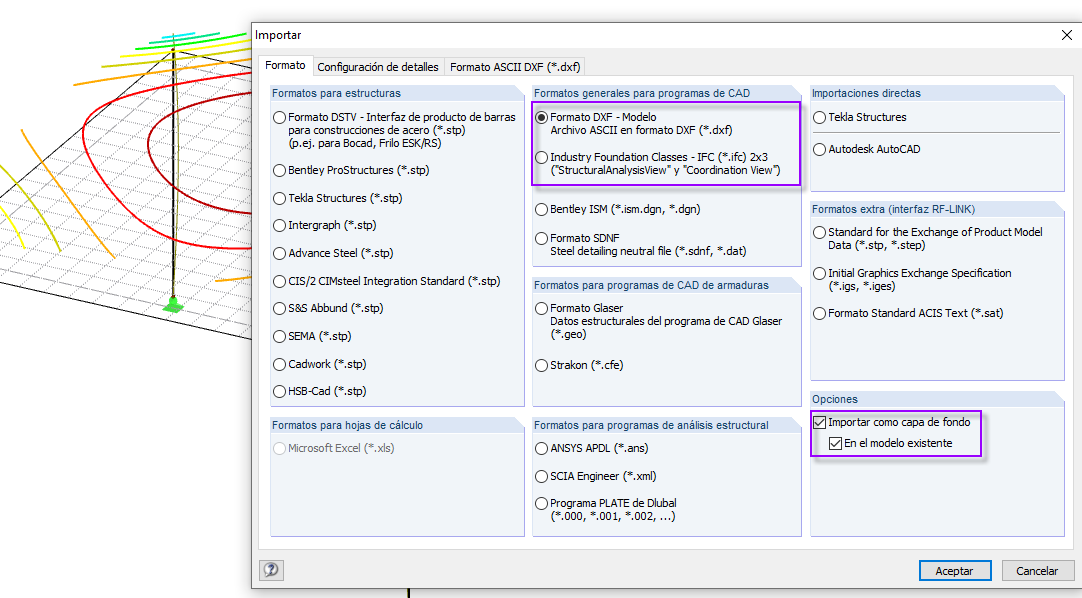Close the Importar dialog window
The width and height of the screenshot is (1082, 598).
coord(1065,35)
